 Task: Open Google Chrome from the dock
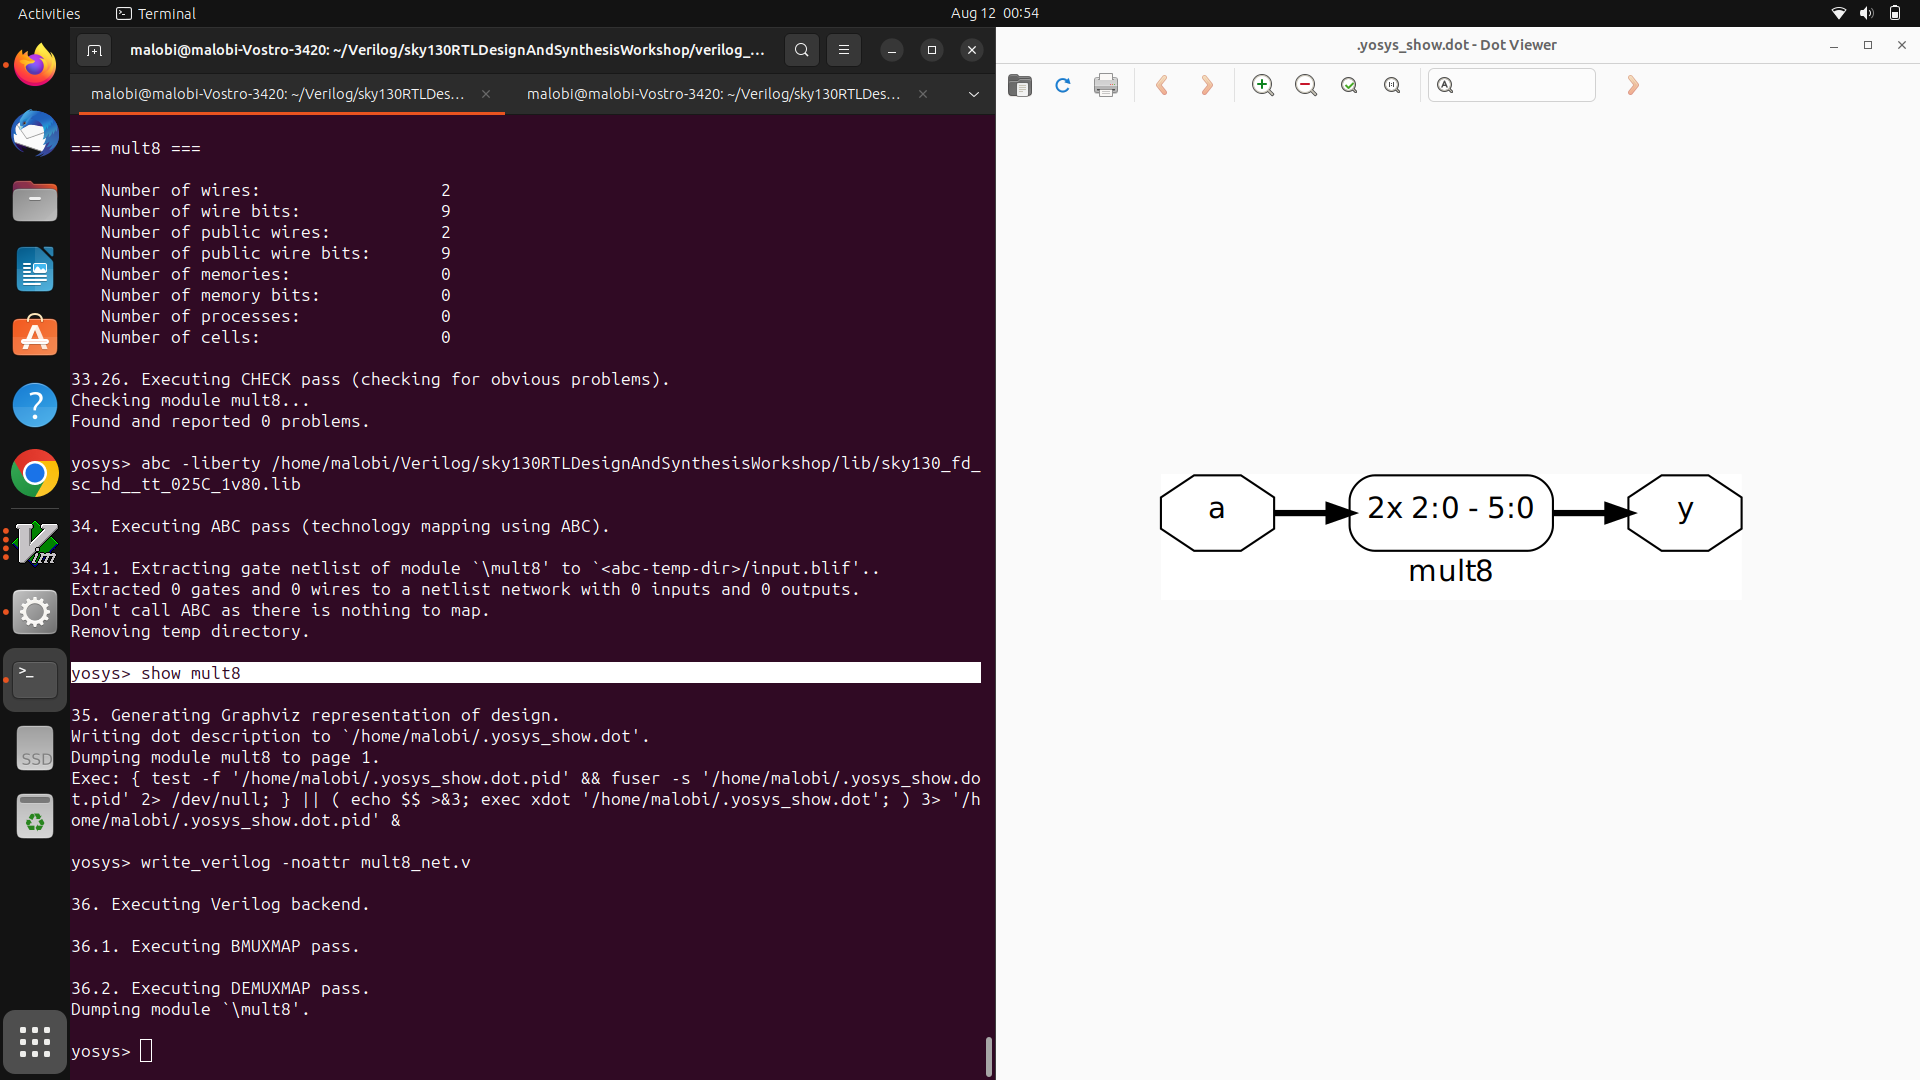[x=35, y=473]
